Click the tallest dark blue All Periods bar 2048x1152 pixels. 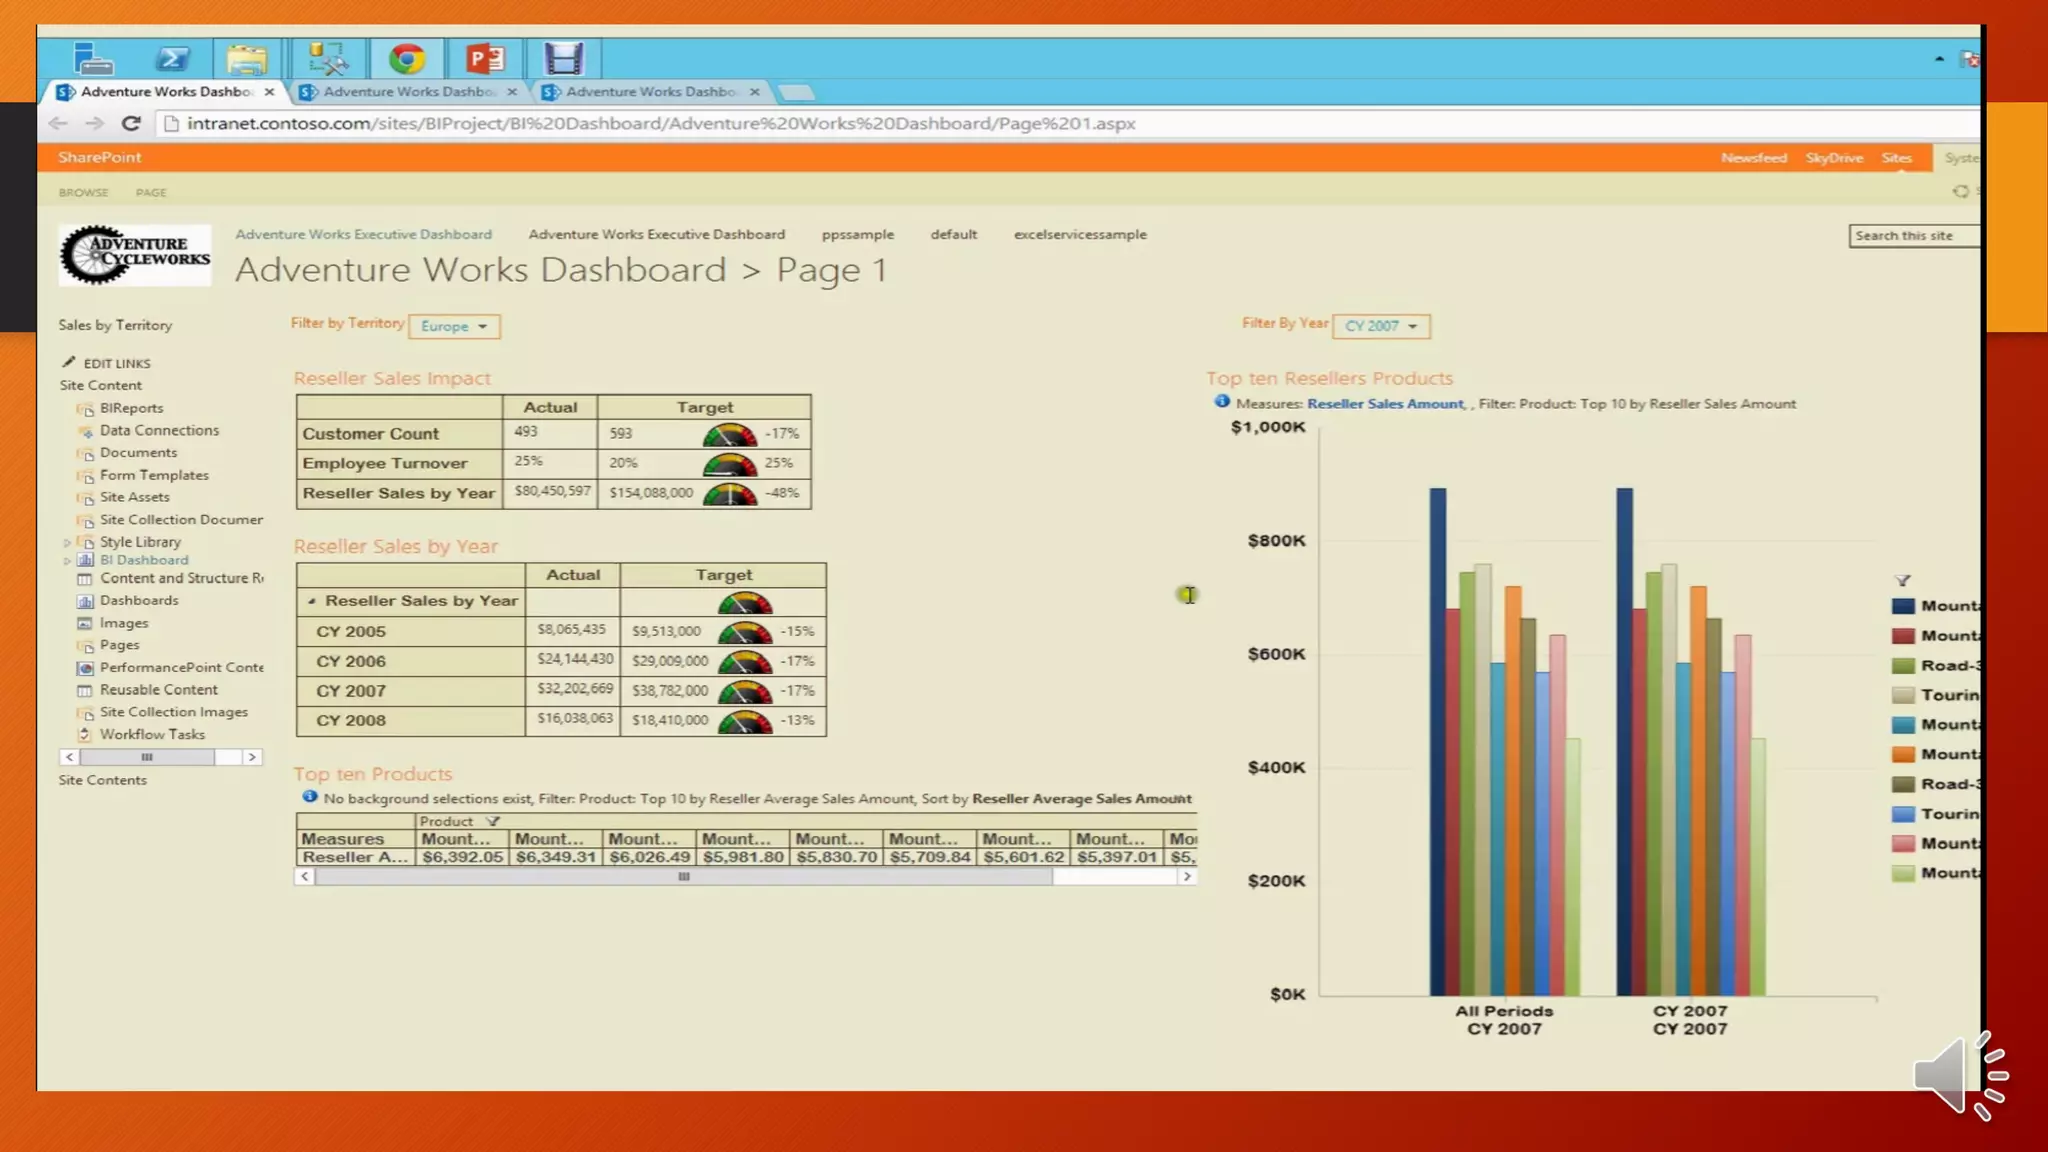tap(1437, 741)
